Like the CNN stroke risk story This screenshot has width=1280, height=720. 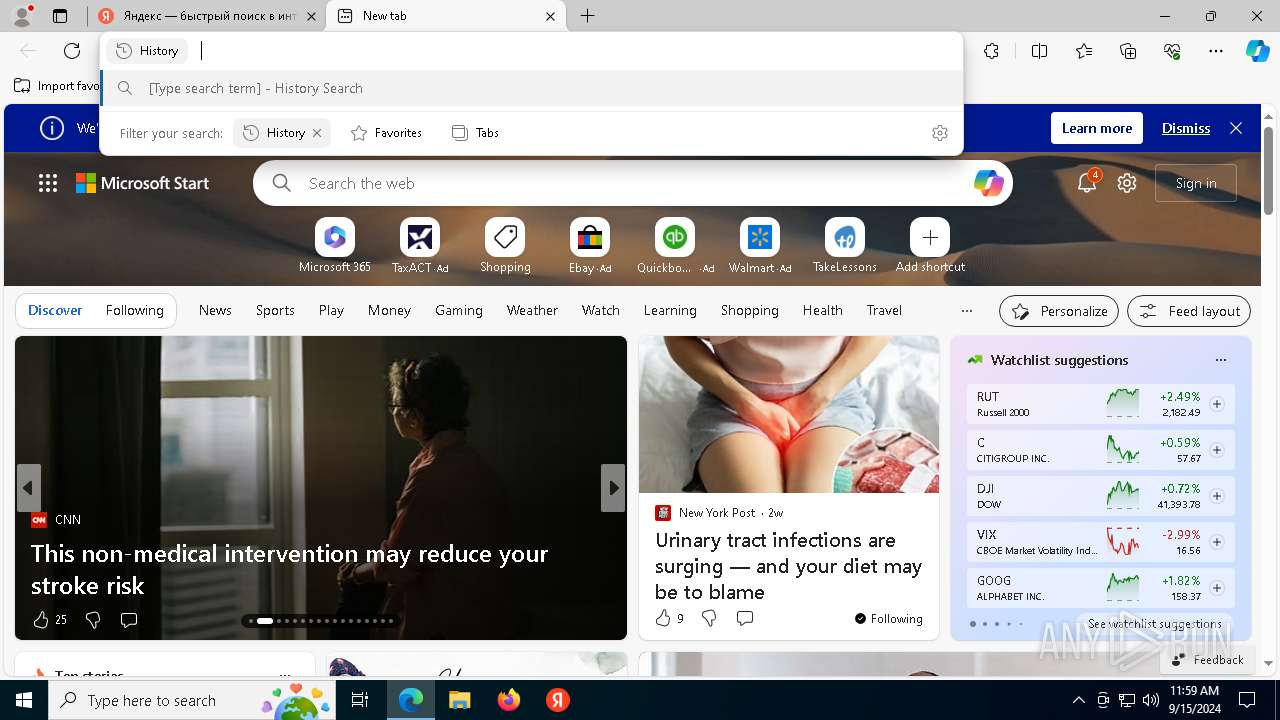[41, 620]
